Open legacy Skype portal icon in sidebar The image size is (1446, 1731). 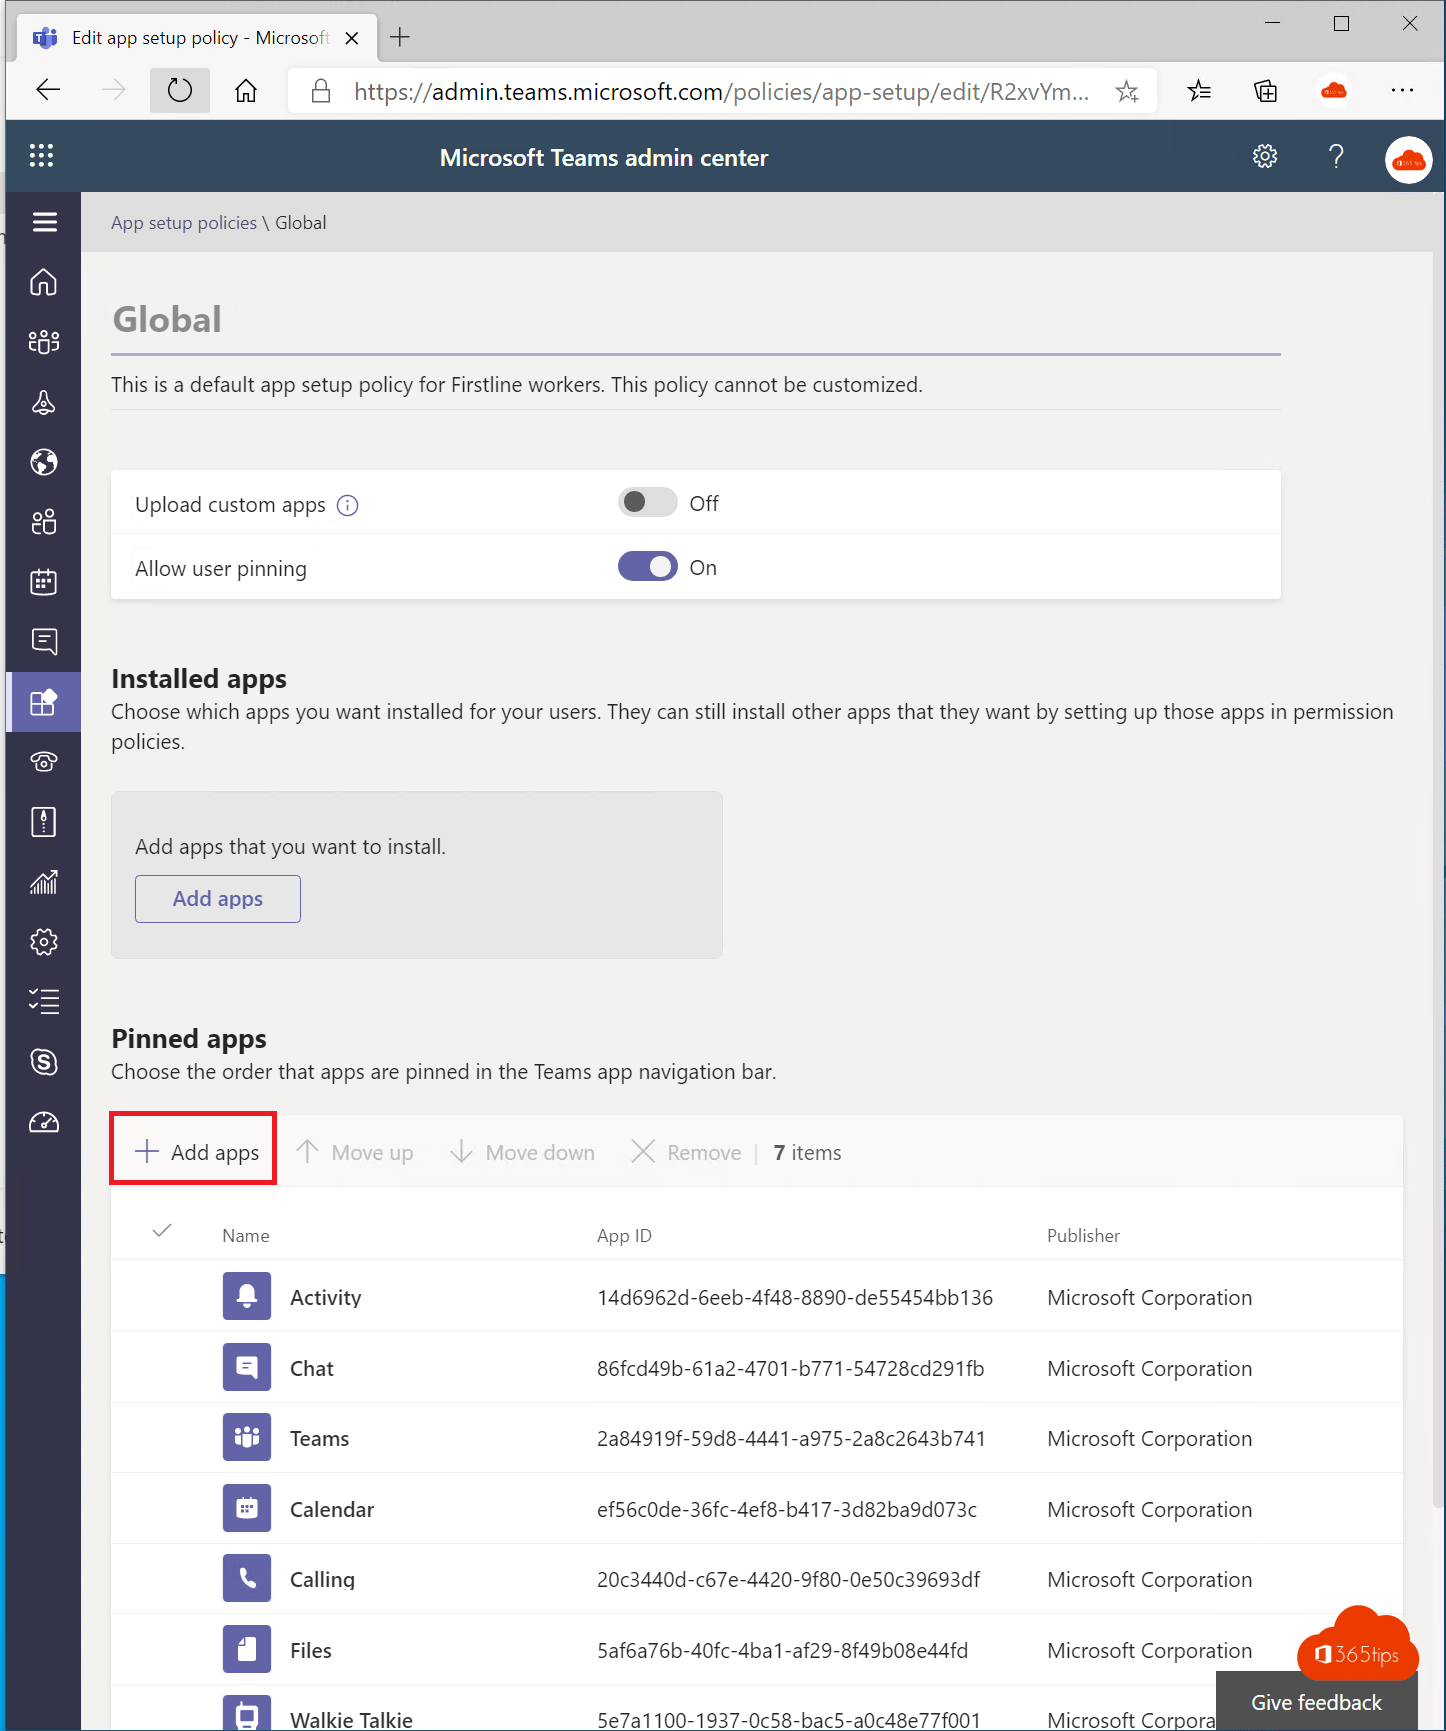tap(44, 1062)
